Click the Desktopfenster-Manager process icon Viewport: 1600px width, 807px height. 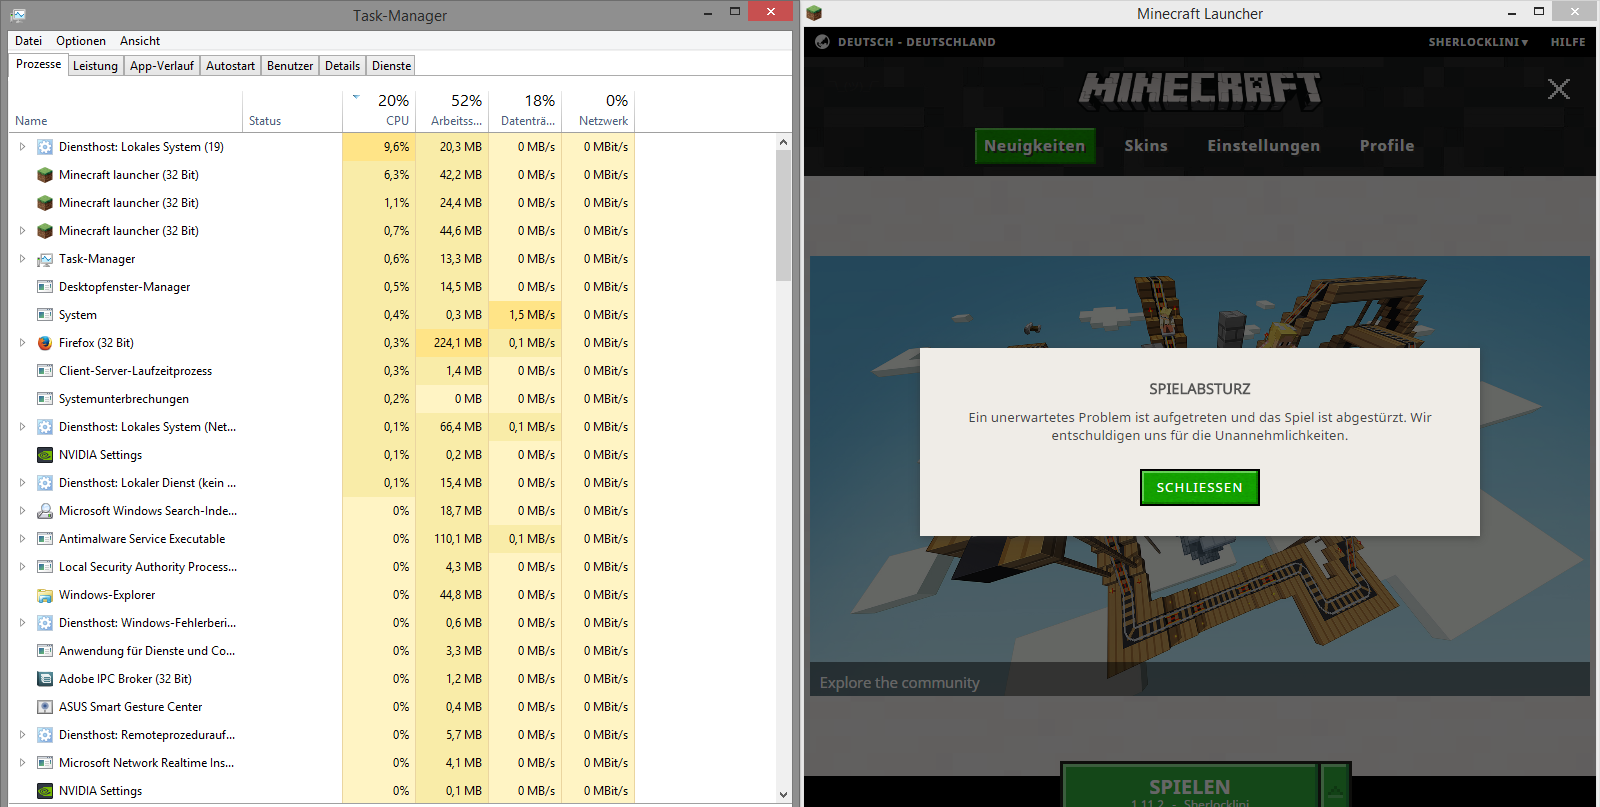45,287
